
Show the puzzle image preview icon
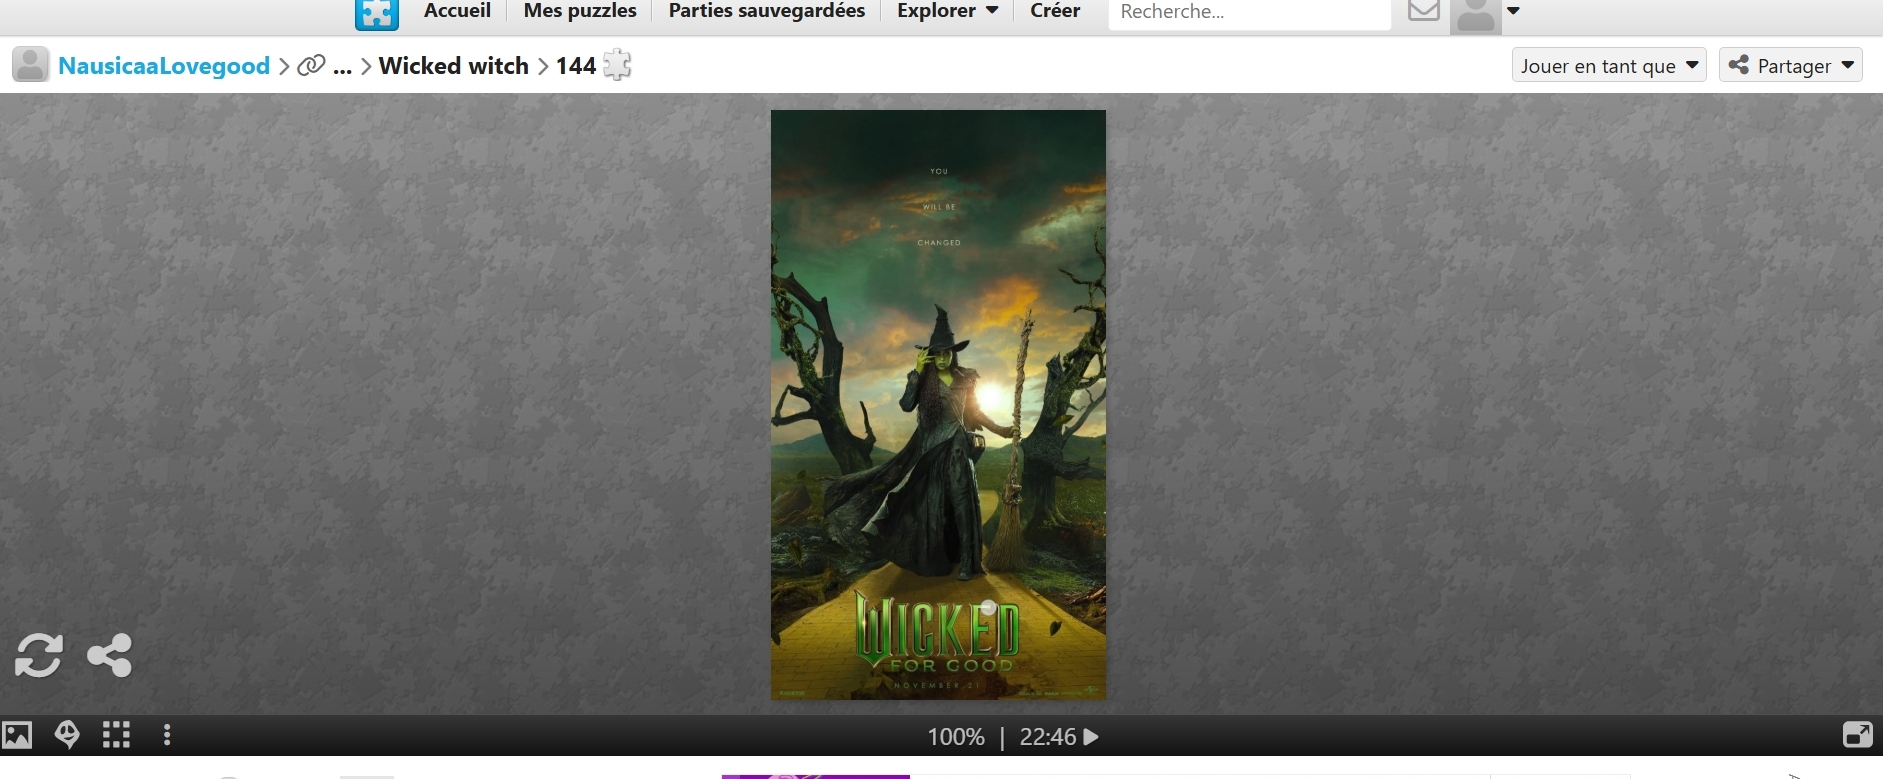coord(17,736)
